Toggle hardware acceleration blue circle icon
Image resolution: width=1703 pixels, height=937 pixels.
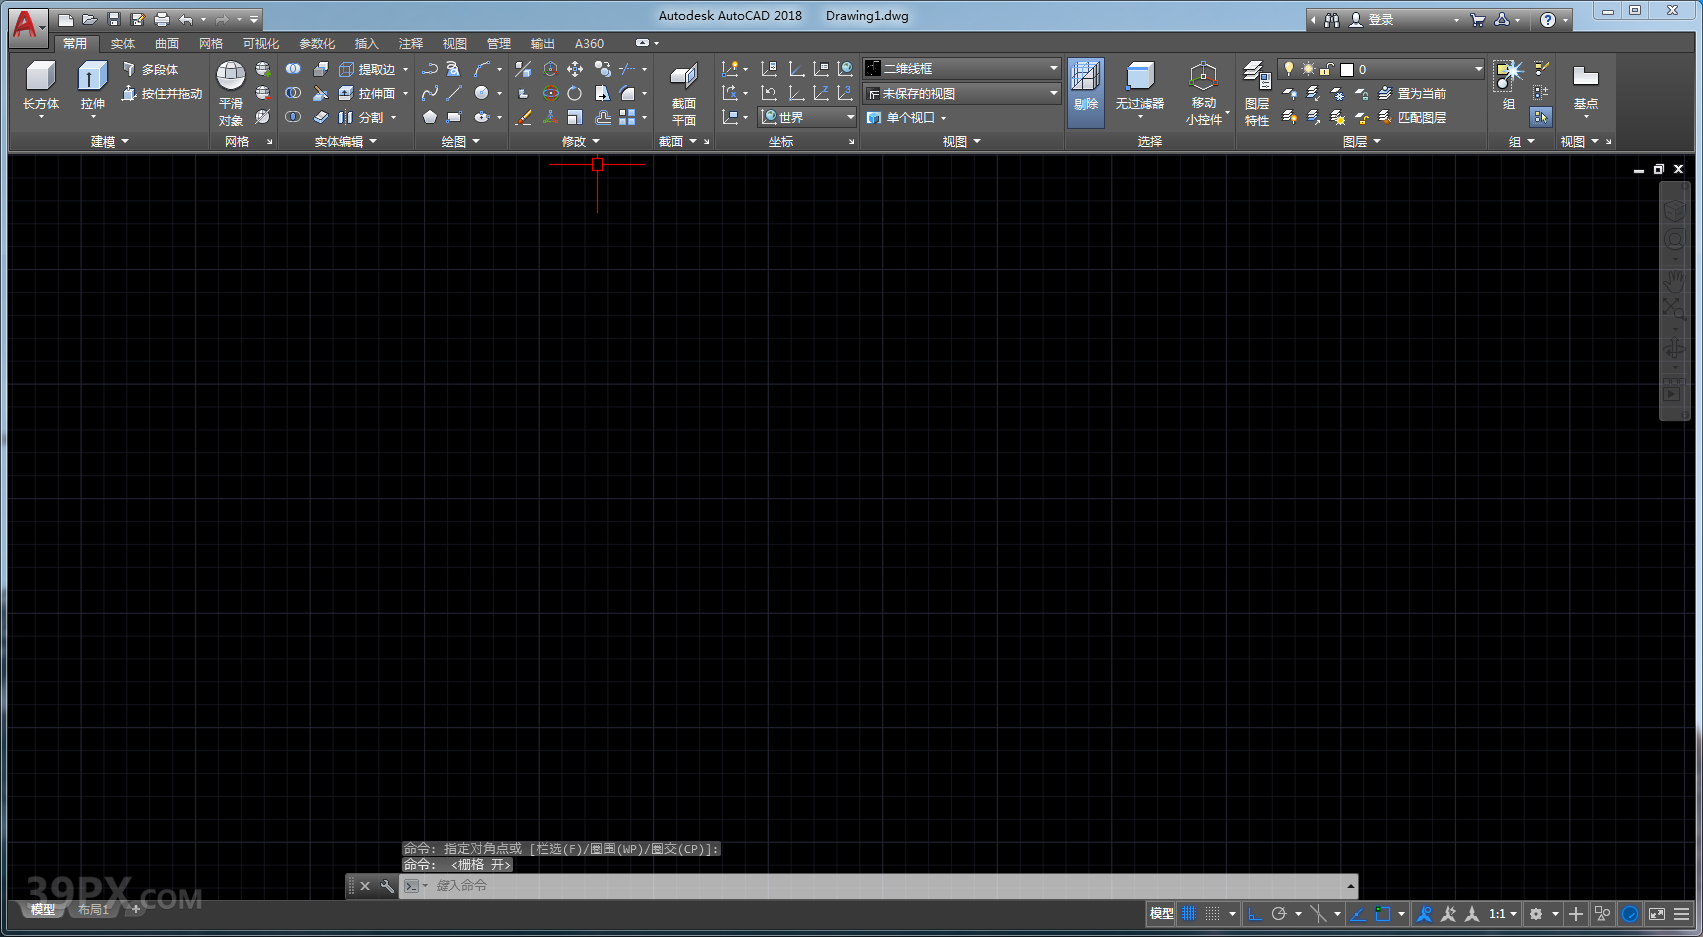click(x=1630, y=913)
